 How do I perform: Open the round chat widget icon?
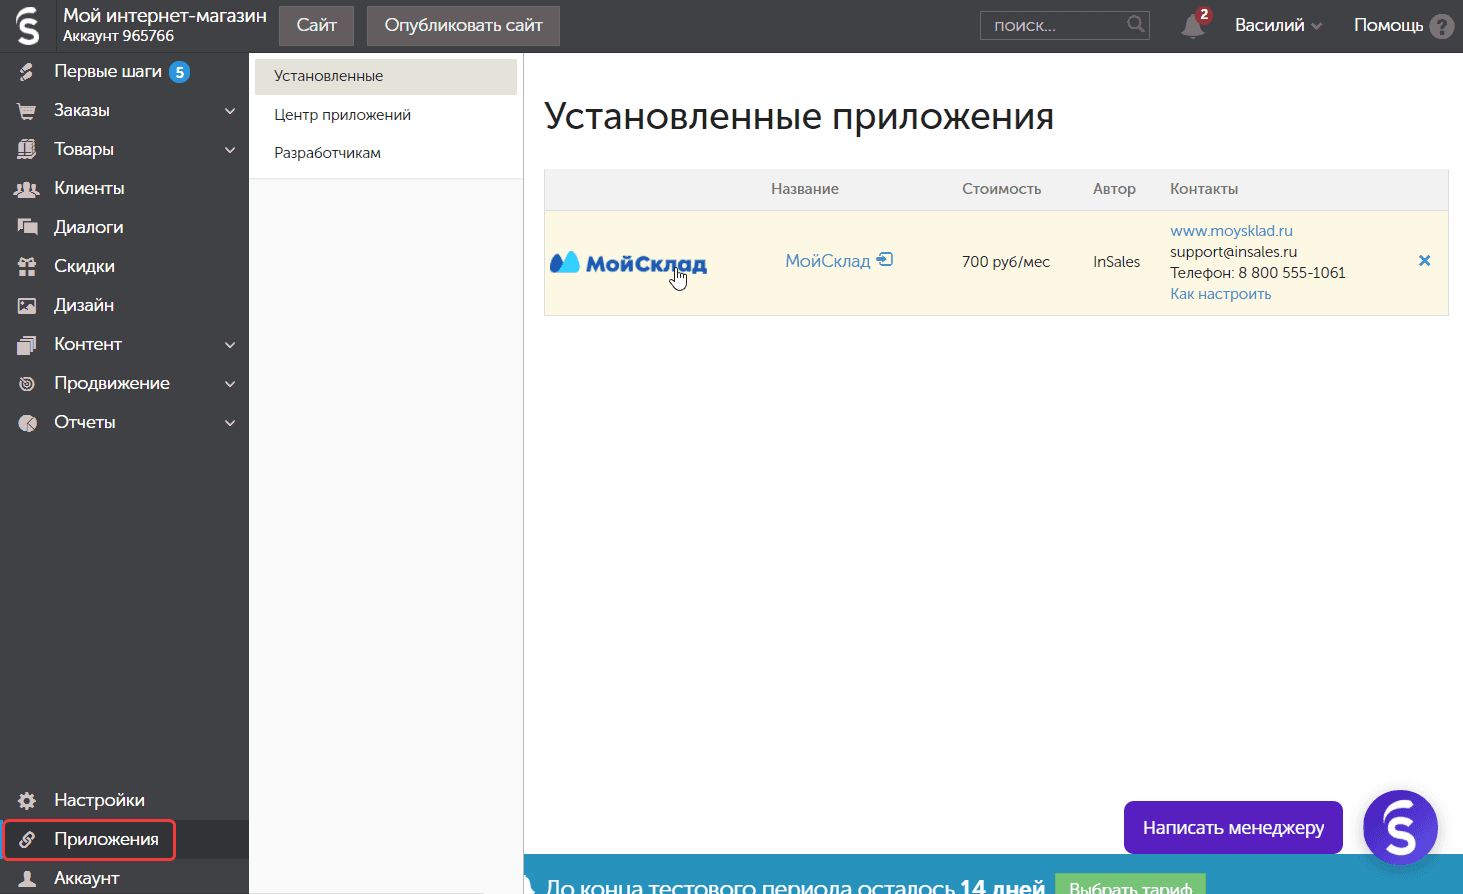1399,827
